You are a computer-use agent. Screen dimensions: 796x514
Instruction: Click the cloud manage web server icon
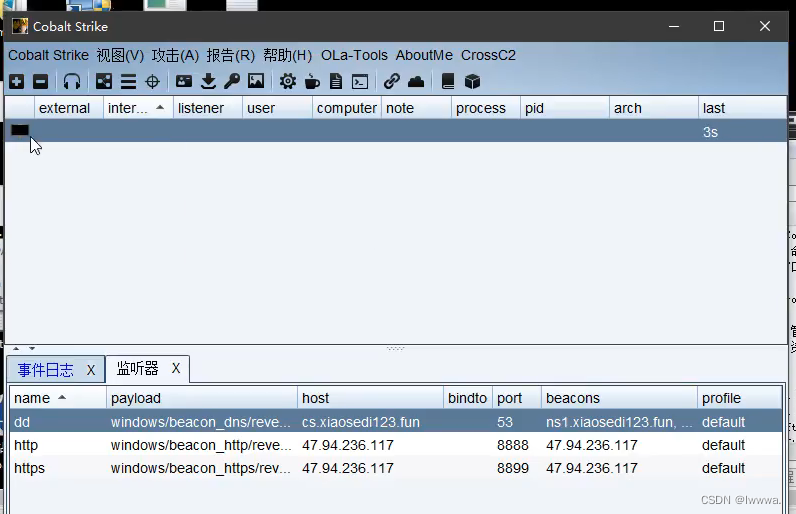(x=416, y=81)
